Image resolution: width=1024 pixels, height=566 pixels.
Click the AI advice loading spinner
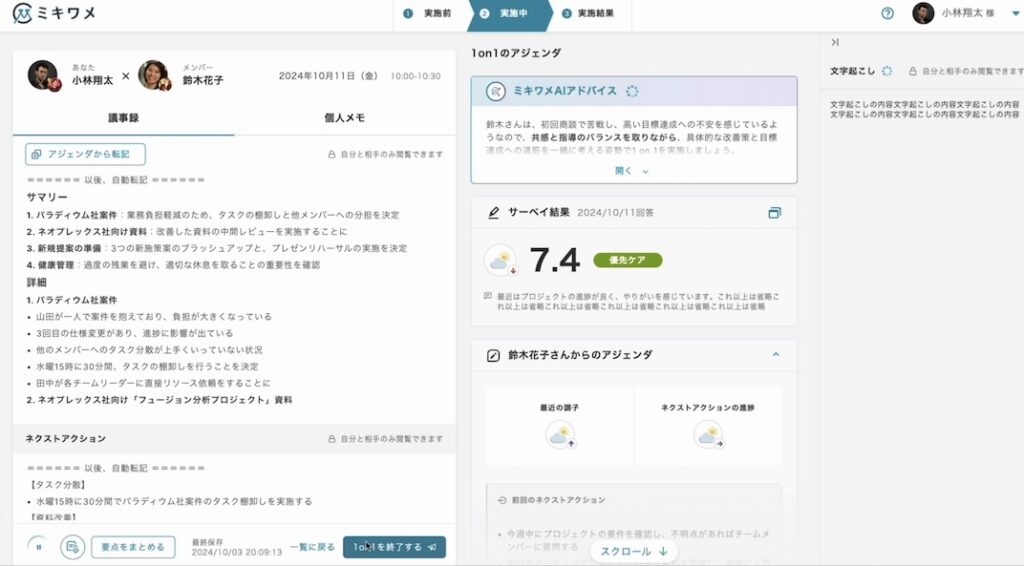[x=632, y=91]
